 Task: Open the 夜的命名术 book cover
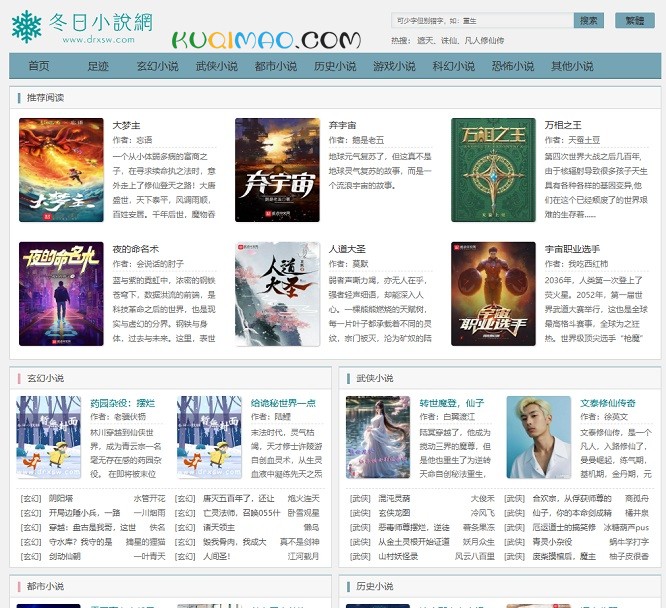pyautogui.click(x=61, y=294)
